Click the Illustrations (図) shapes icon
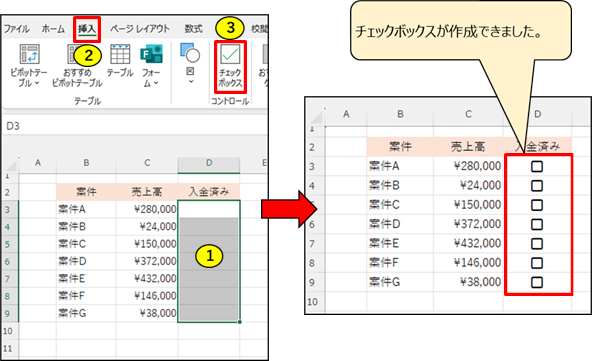The image size is (592, 361). 190,52
